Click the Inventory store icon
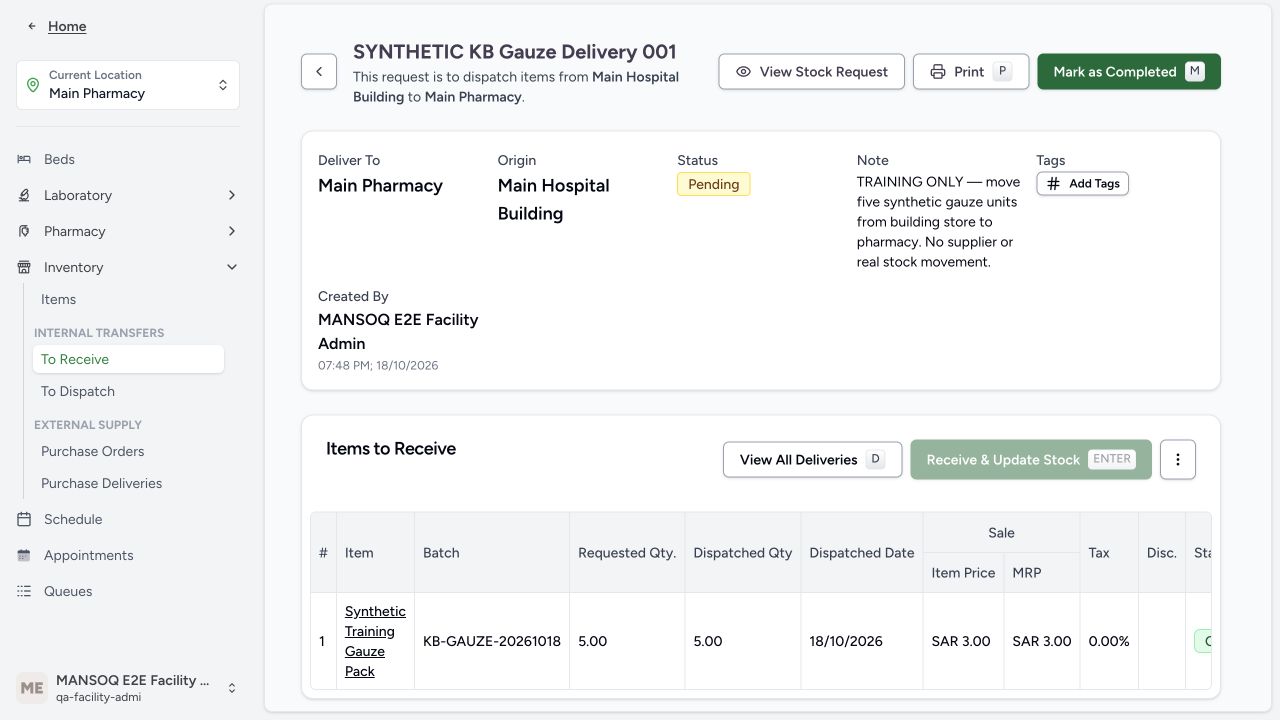The height and width of the screenshot is (720, 1280). (x=24, y=267)
